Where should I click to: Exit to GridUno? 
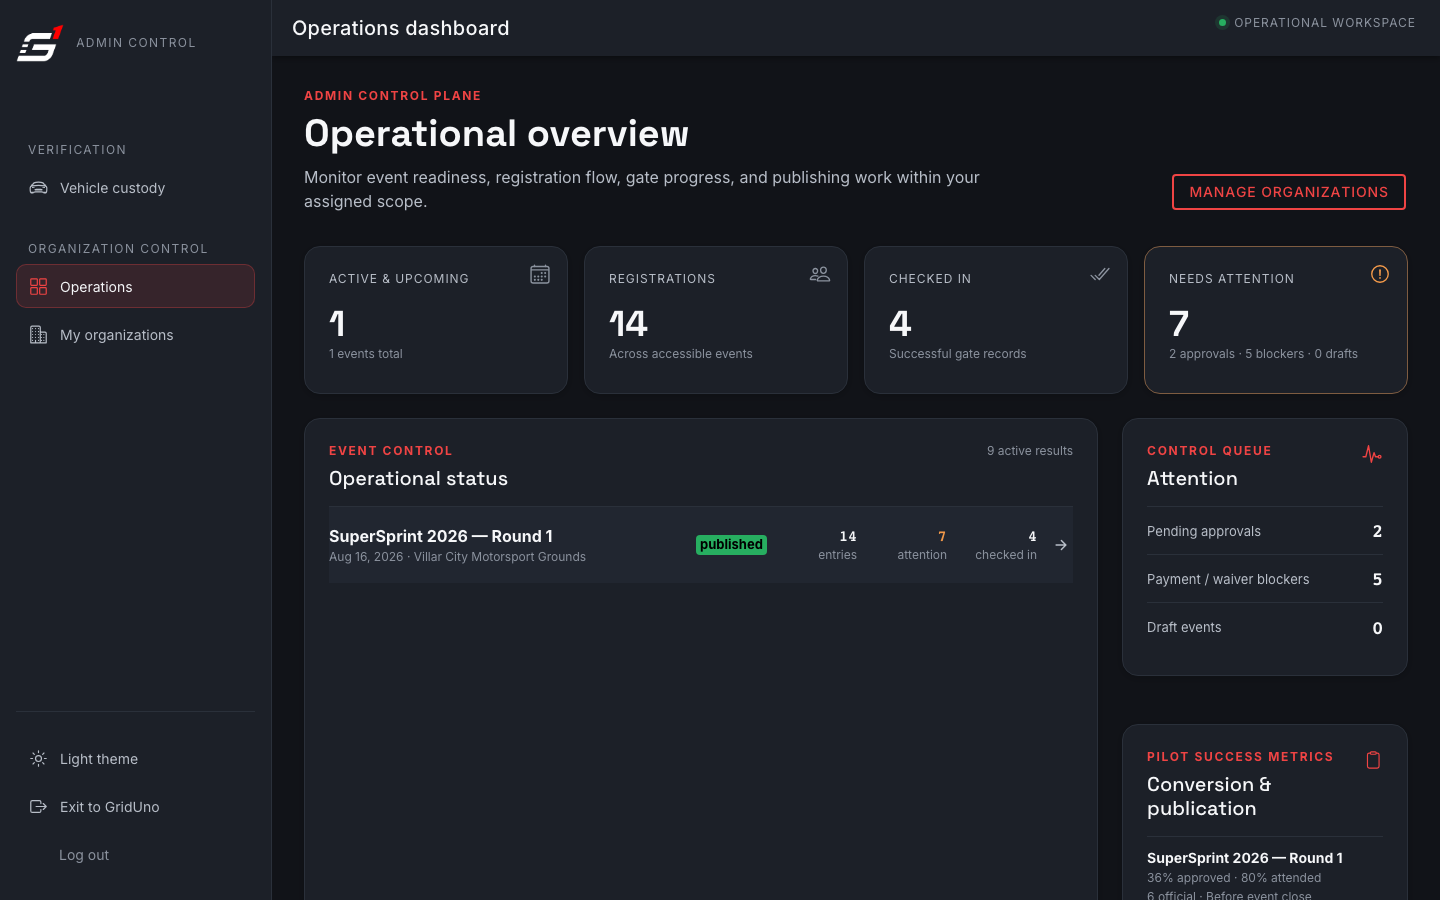135,807
